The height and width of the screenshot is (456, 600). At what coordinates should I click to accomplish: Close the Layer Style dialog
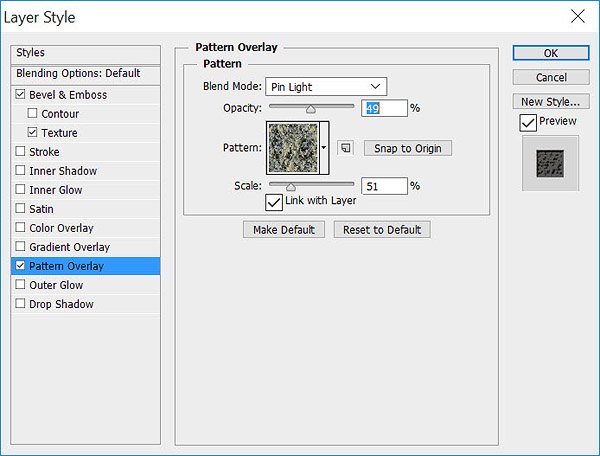pyautogui.click(x=577, y=16)
